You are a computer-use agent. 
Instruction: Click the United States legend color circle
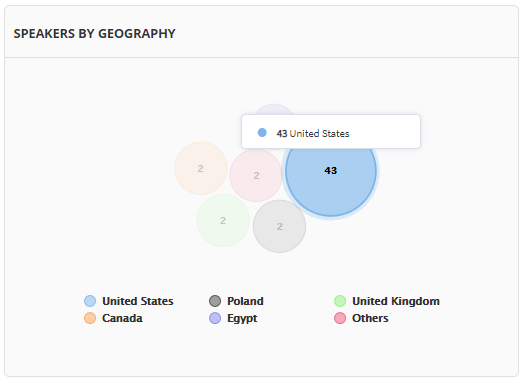tap(90, 301)
